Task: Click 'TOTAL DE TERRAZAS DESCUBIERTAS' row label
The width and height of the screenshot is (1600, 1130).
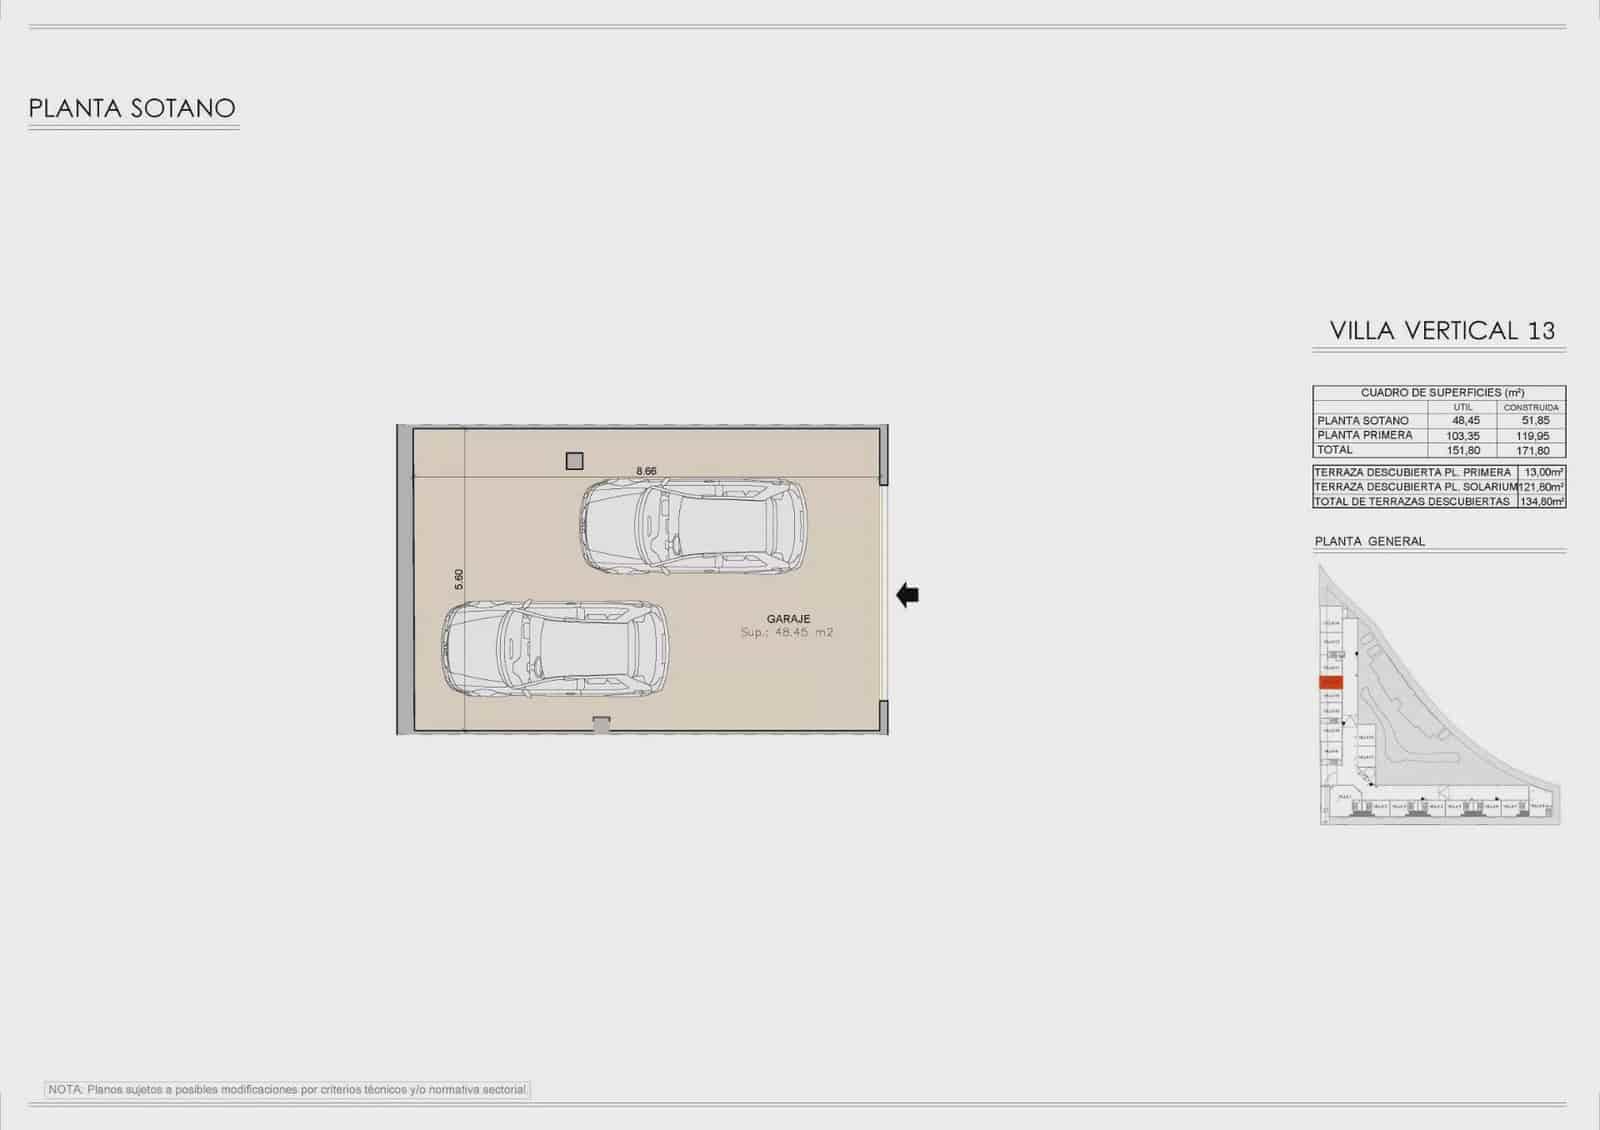Action: coord(1412,501)
